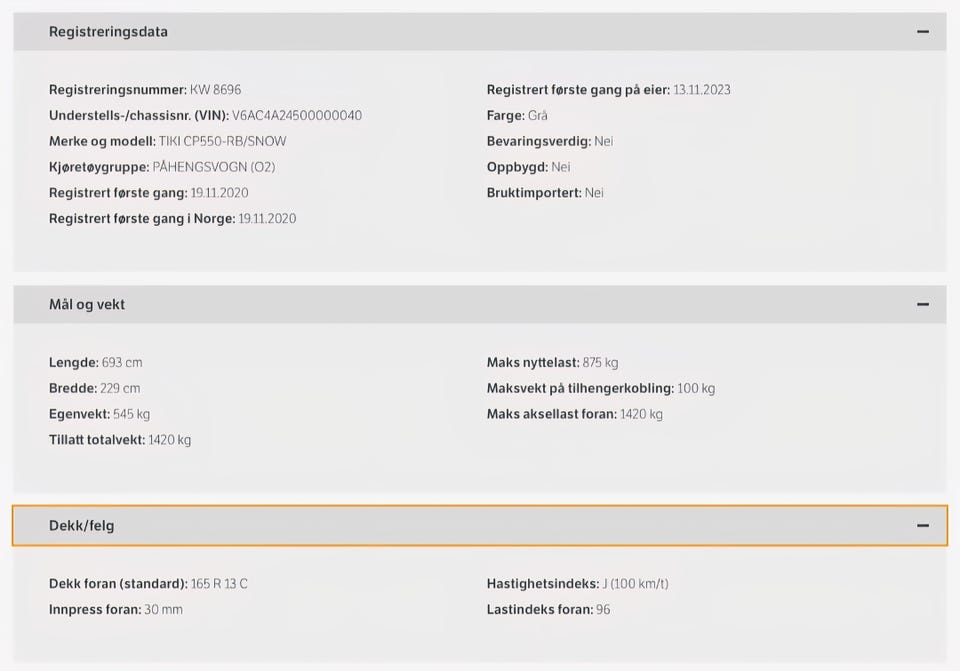The height and width of the screenshot is (671, 960).
Task: Collapse the Dekk/felg section title
Action: tap(81, 526)
